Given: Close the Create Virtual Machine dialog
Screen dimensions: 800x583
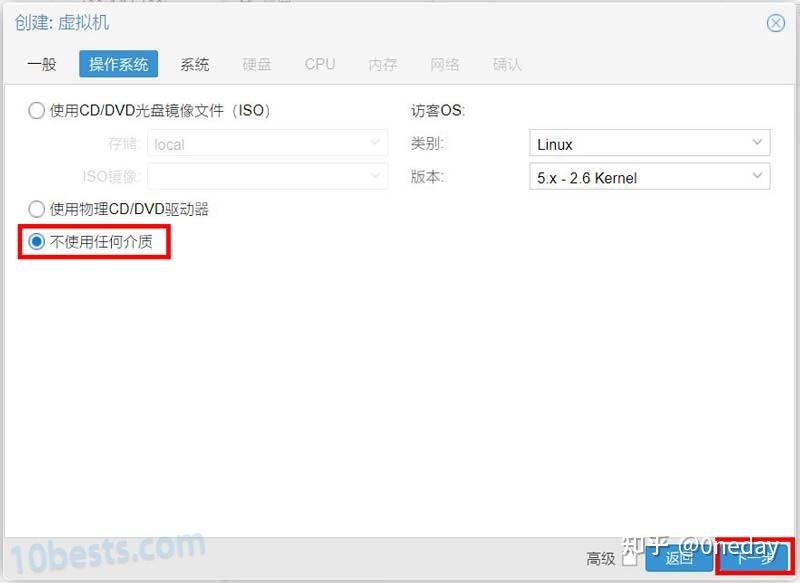Looking at the screenshot, I should 776,23.
